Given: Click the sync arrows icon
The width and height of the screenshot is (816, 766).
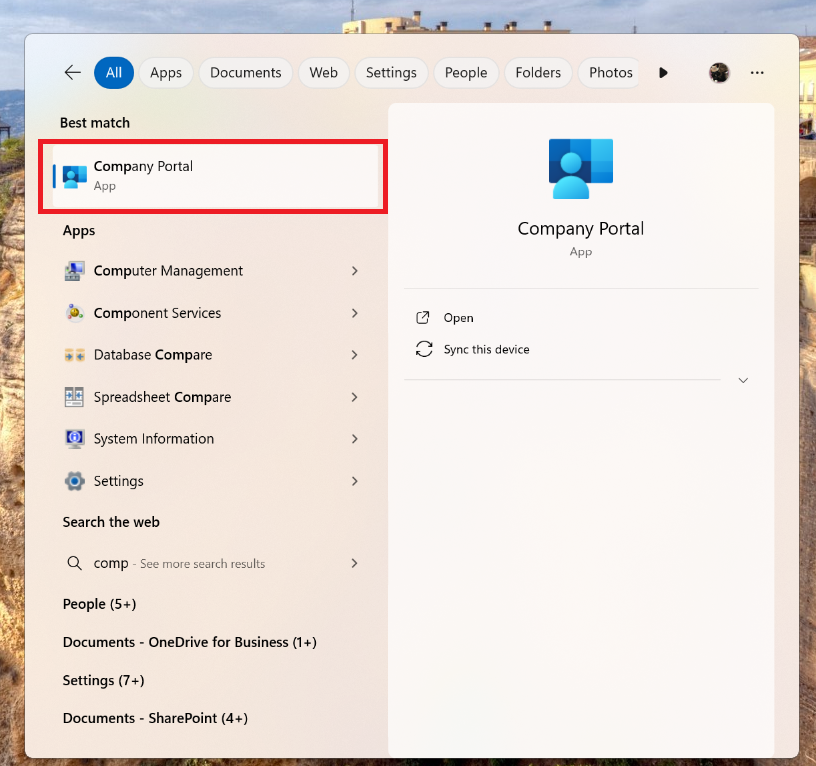Looking at the screenshot, I should click(424, 349).
